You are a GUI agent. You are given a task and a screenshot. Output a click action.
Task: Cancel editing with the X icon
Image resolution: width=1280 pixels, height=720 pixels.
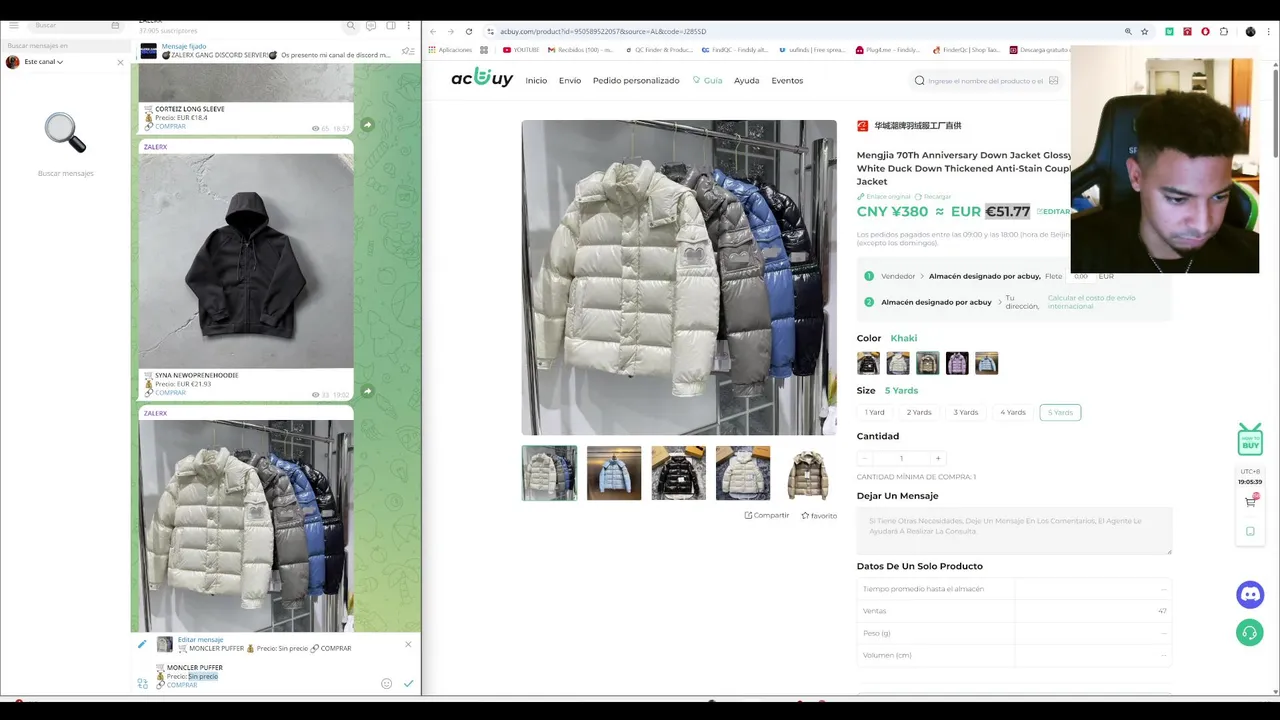click(x=408, y=644)
